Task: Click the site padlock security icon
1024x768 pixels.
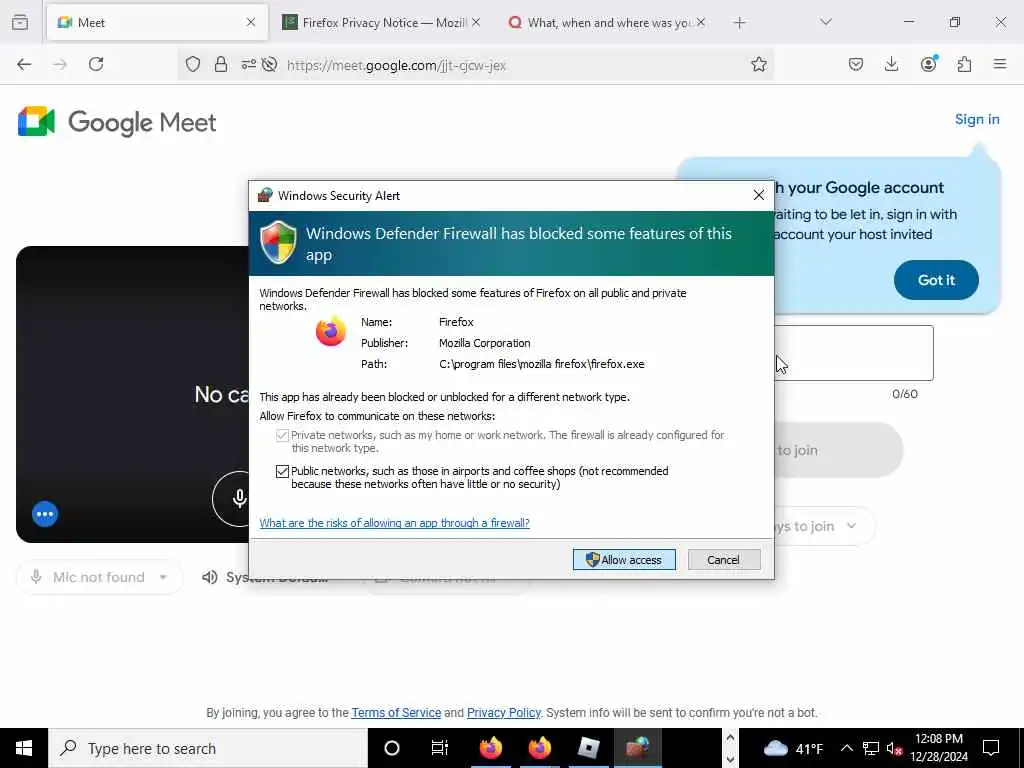Action: pos(221,64)
